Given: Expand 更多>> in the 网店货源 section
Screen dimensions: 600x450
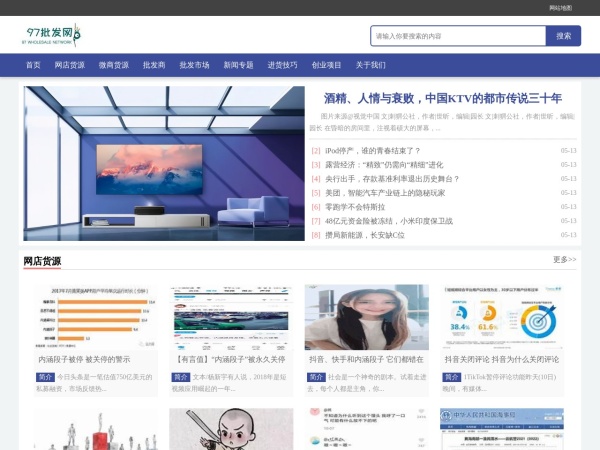Looking at the screenshot, I should (564, 260).
